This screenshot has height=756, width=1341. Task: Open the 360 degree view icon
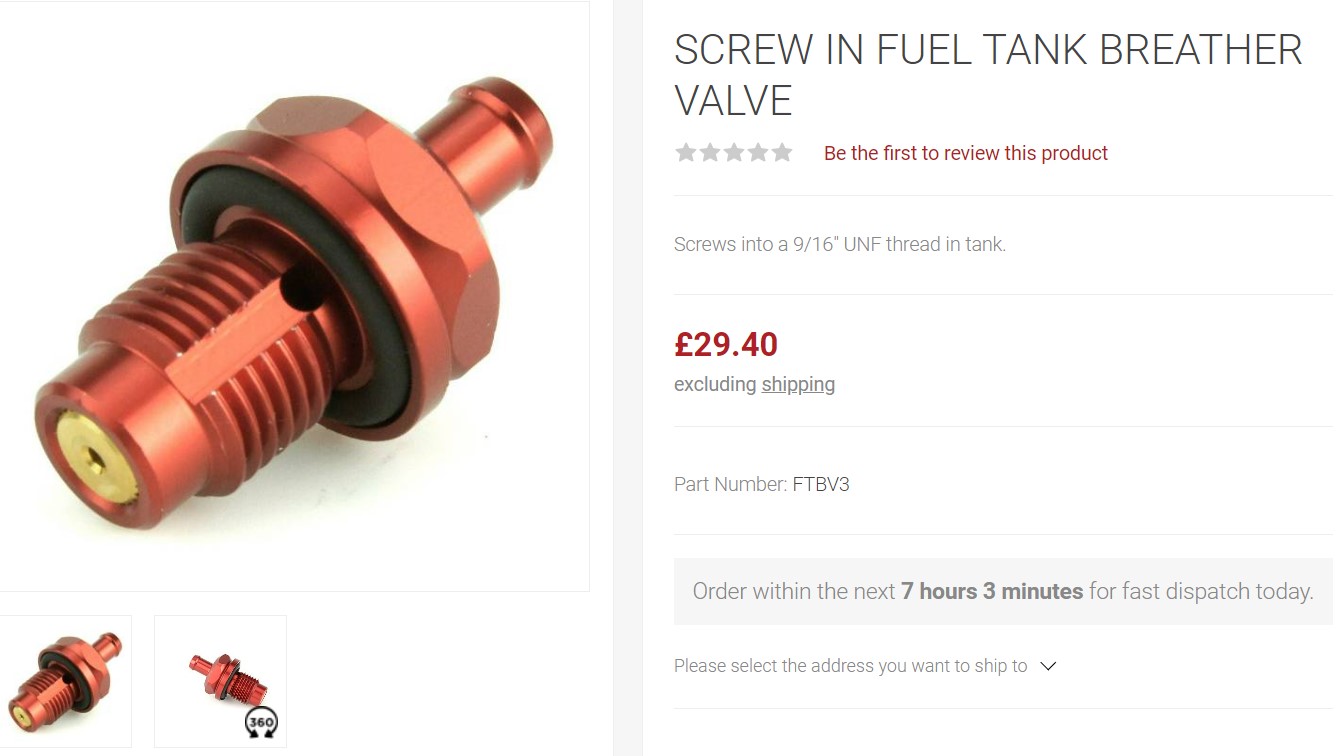tap(261, 723)
